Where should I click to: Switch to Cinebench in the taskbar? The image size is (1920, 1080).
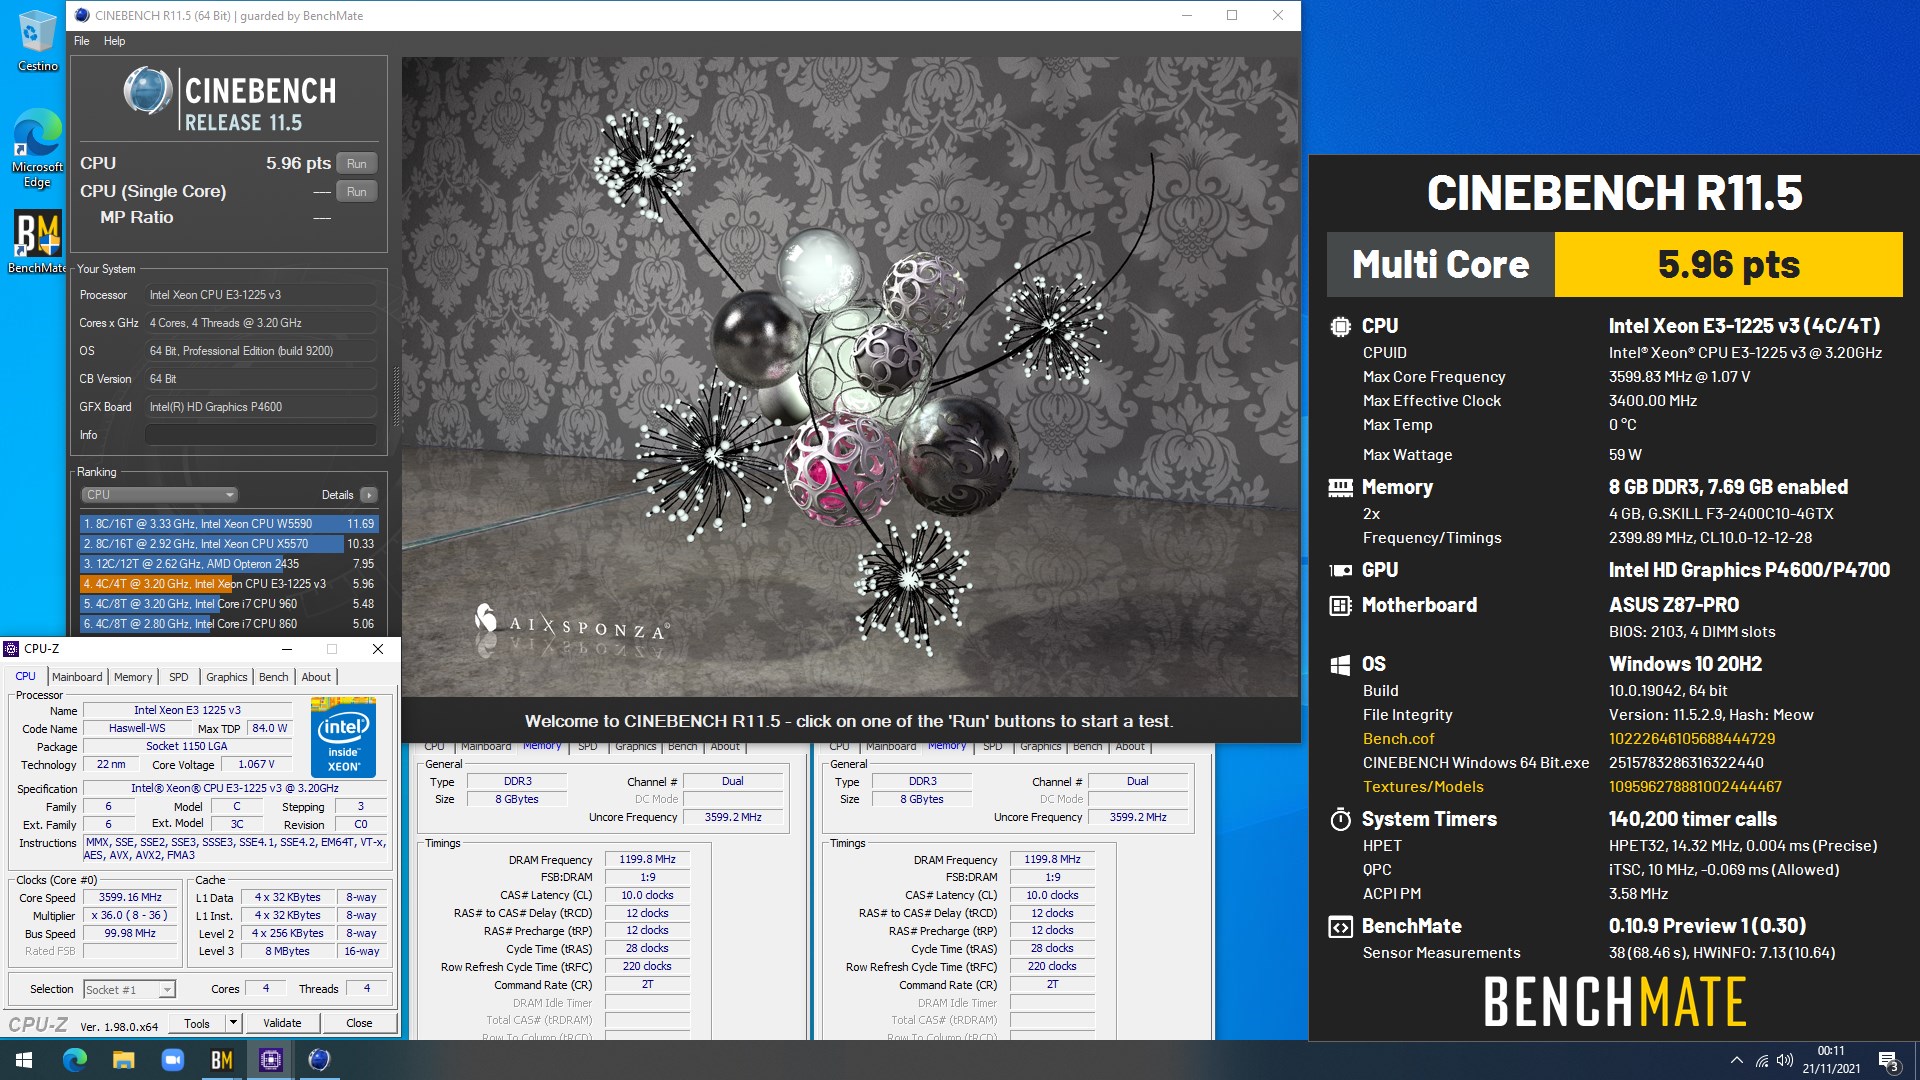[319, 1060]
